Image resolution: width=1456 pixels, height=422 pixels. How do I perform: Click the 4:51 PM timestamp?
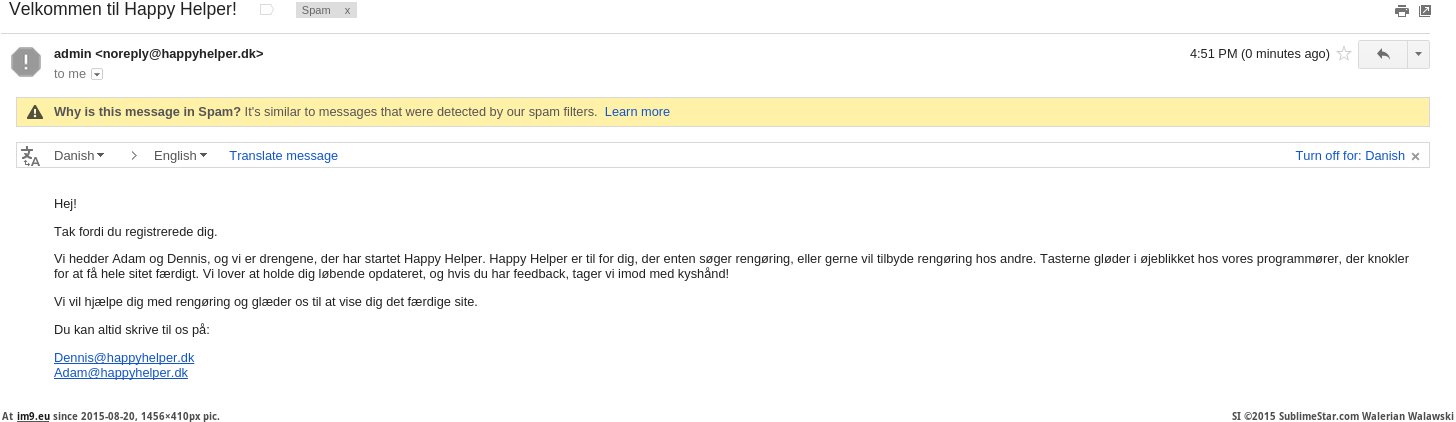1259,54
